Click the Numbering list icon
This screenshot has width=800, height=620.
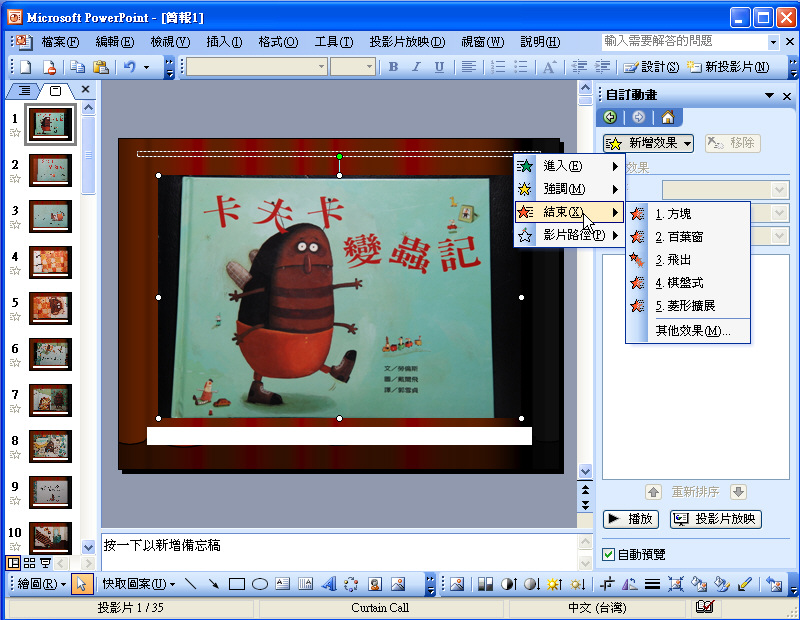(497, 67)
